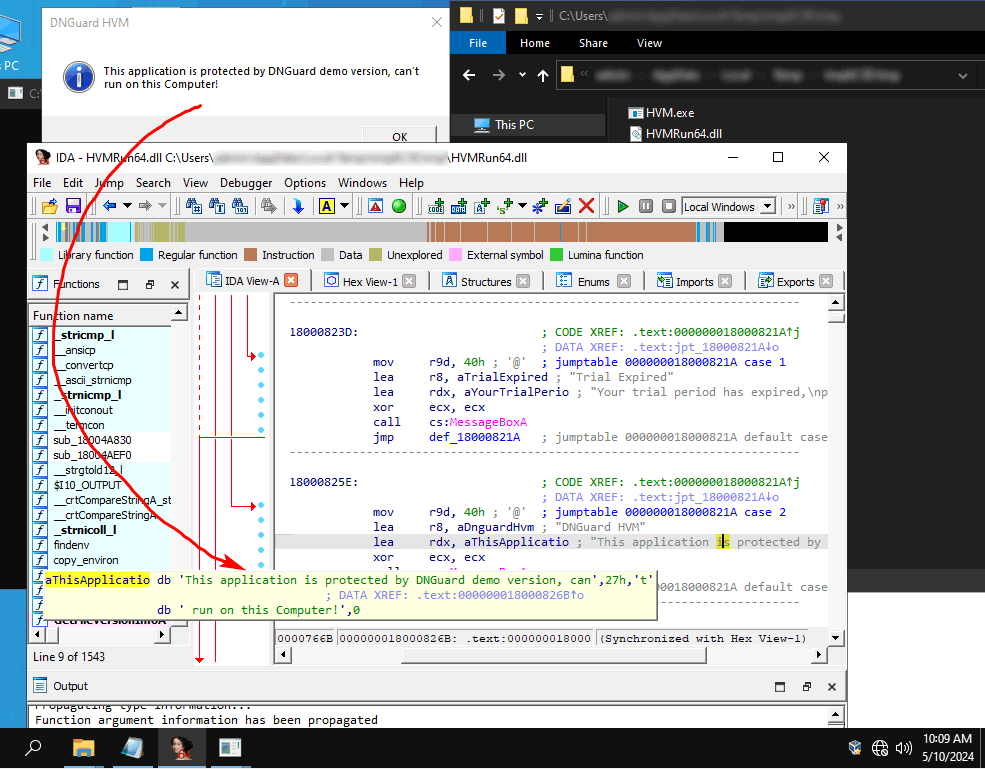Click the Pause process icon
This screenshot has height=769, width=985.
[645, 206]
